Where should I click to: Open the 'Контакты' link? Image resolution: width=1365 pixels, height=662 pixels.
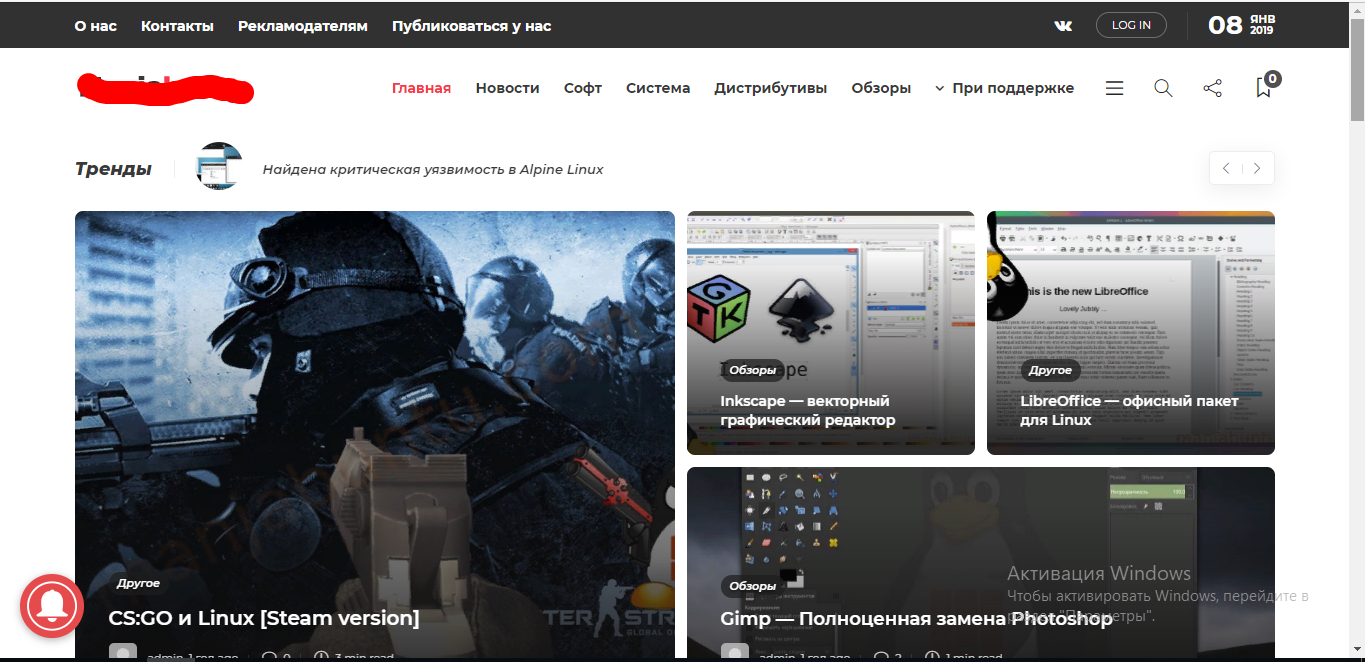coord(177,26)
